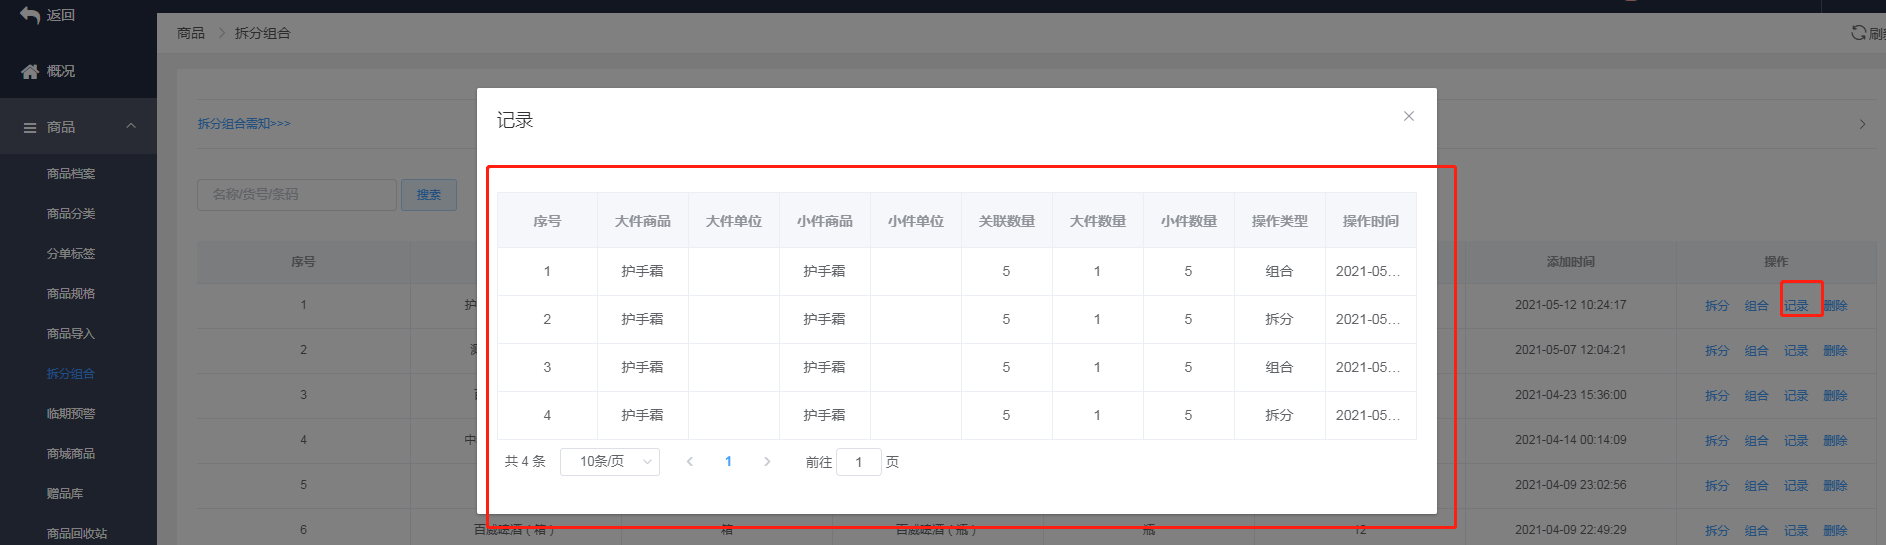Click 大件商品 护手霜 cell in row 1

pyautogui.click(x=642, y=271)
